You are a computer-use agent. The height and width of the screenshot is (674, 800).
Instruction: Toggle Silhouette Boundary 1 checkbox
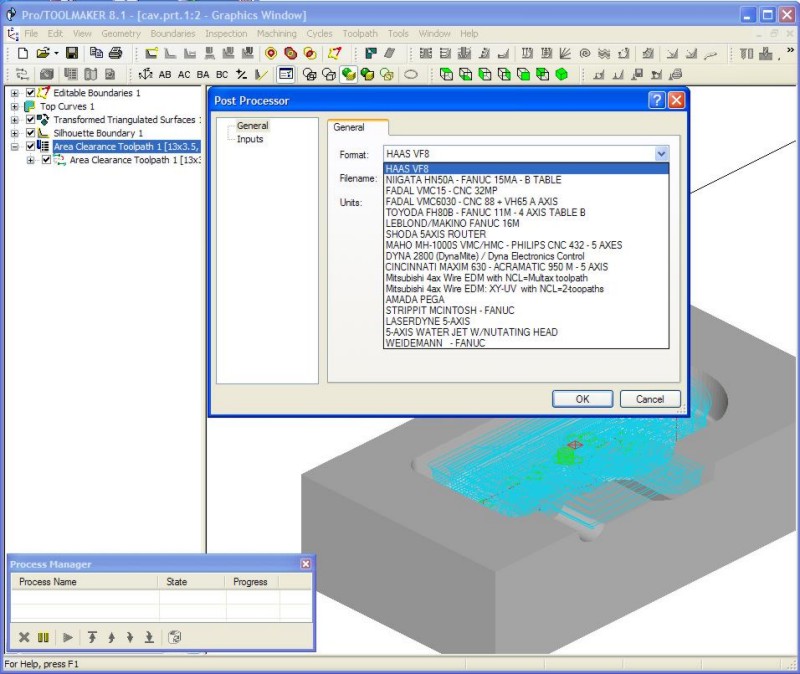31,133
